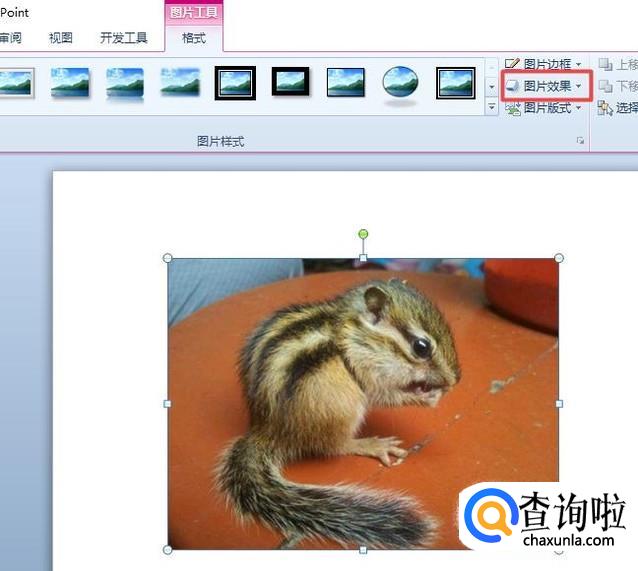Apply the drop shadow rectangle picture style
Image resolution: width=638 pixels, height=571 pixels.
(70, 83)
